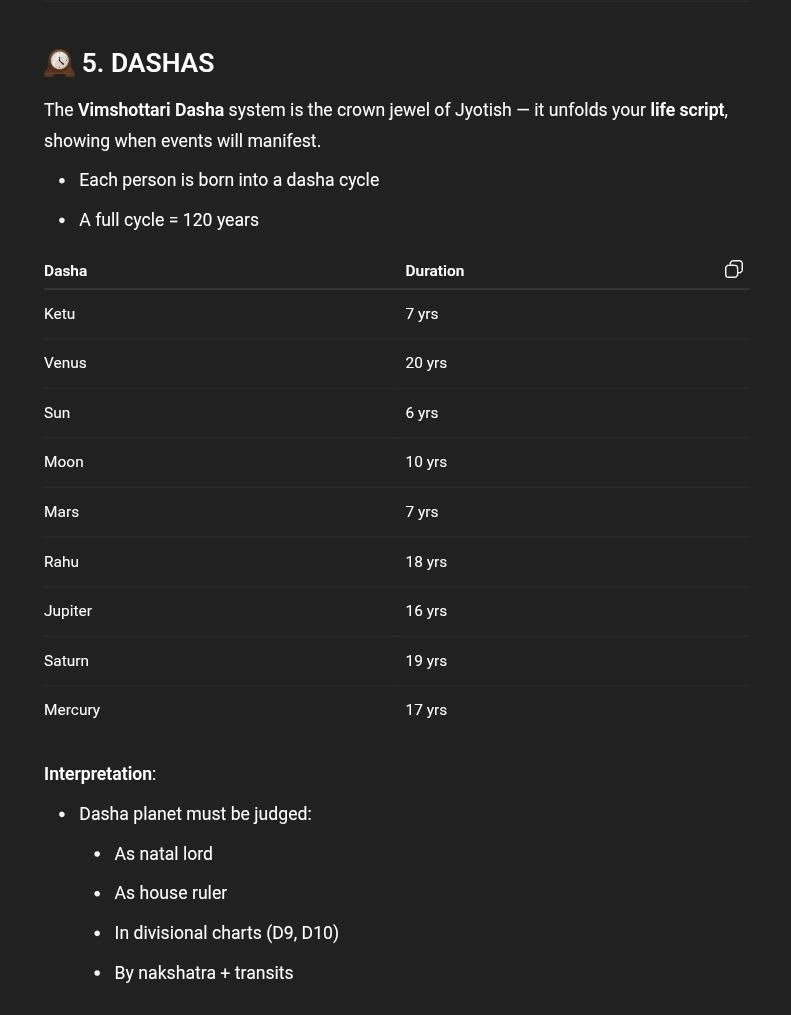Click the 'Moon' dasha cell
The height and width of the screenshot is (1015, 791).
[64, 462]
